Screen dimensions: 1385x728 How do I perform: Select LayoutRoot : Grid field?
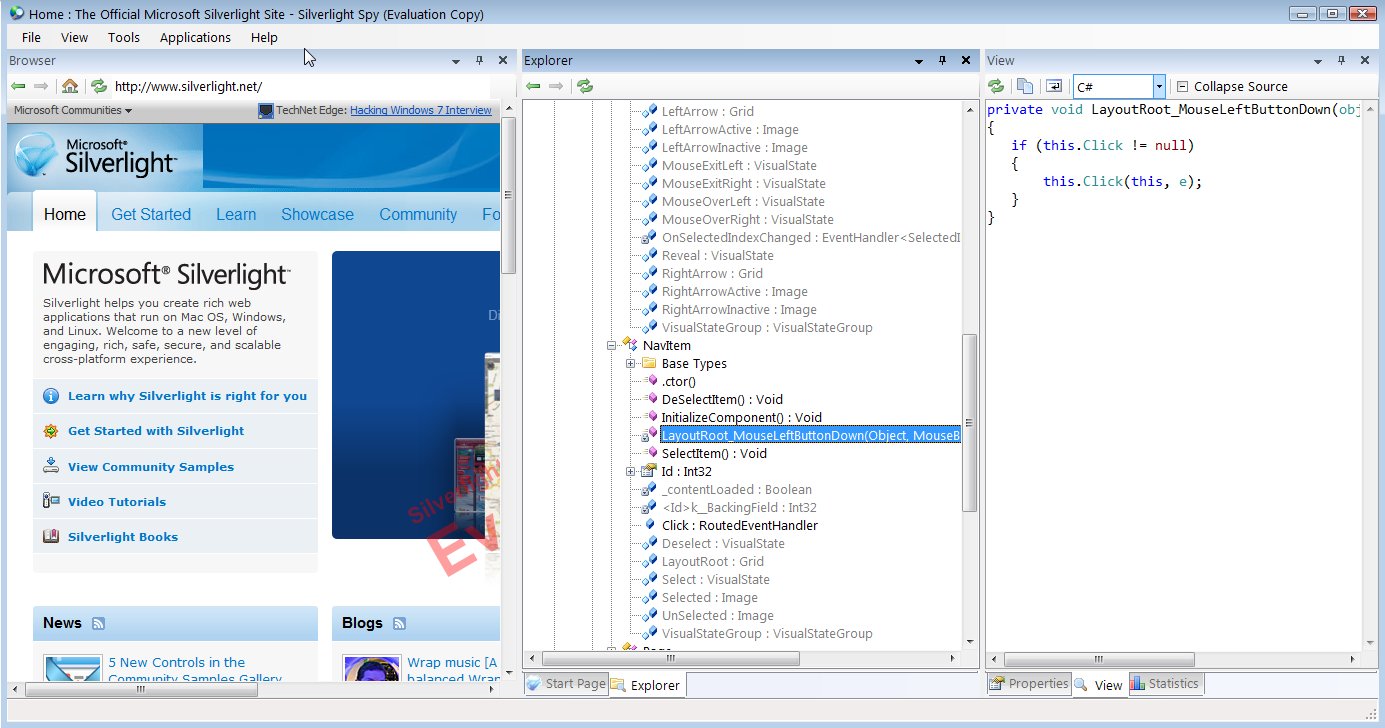712,561
